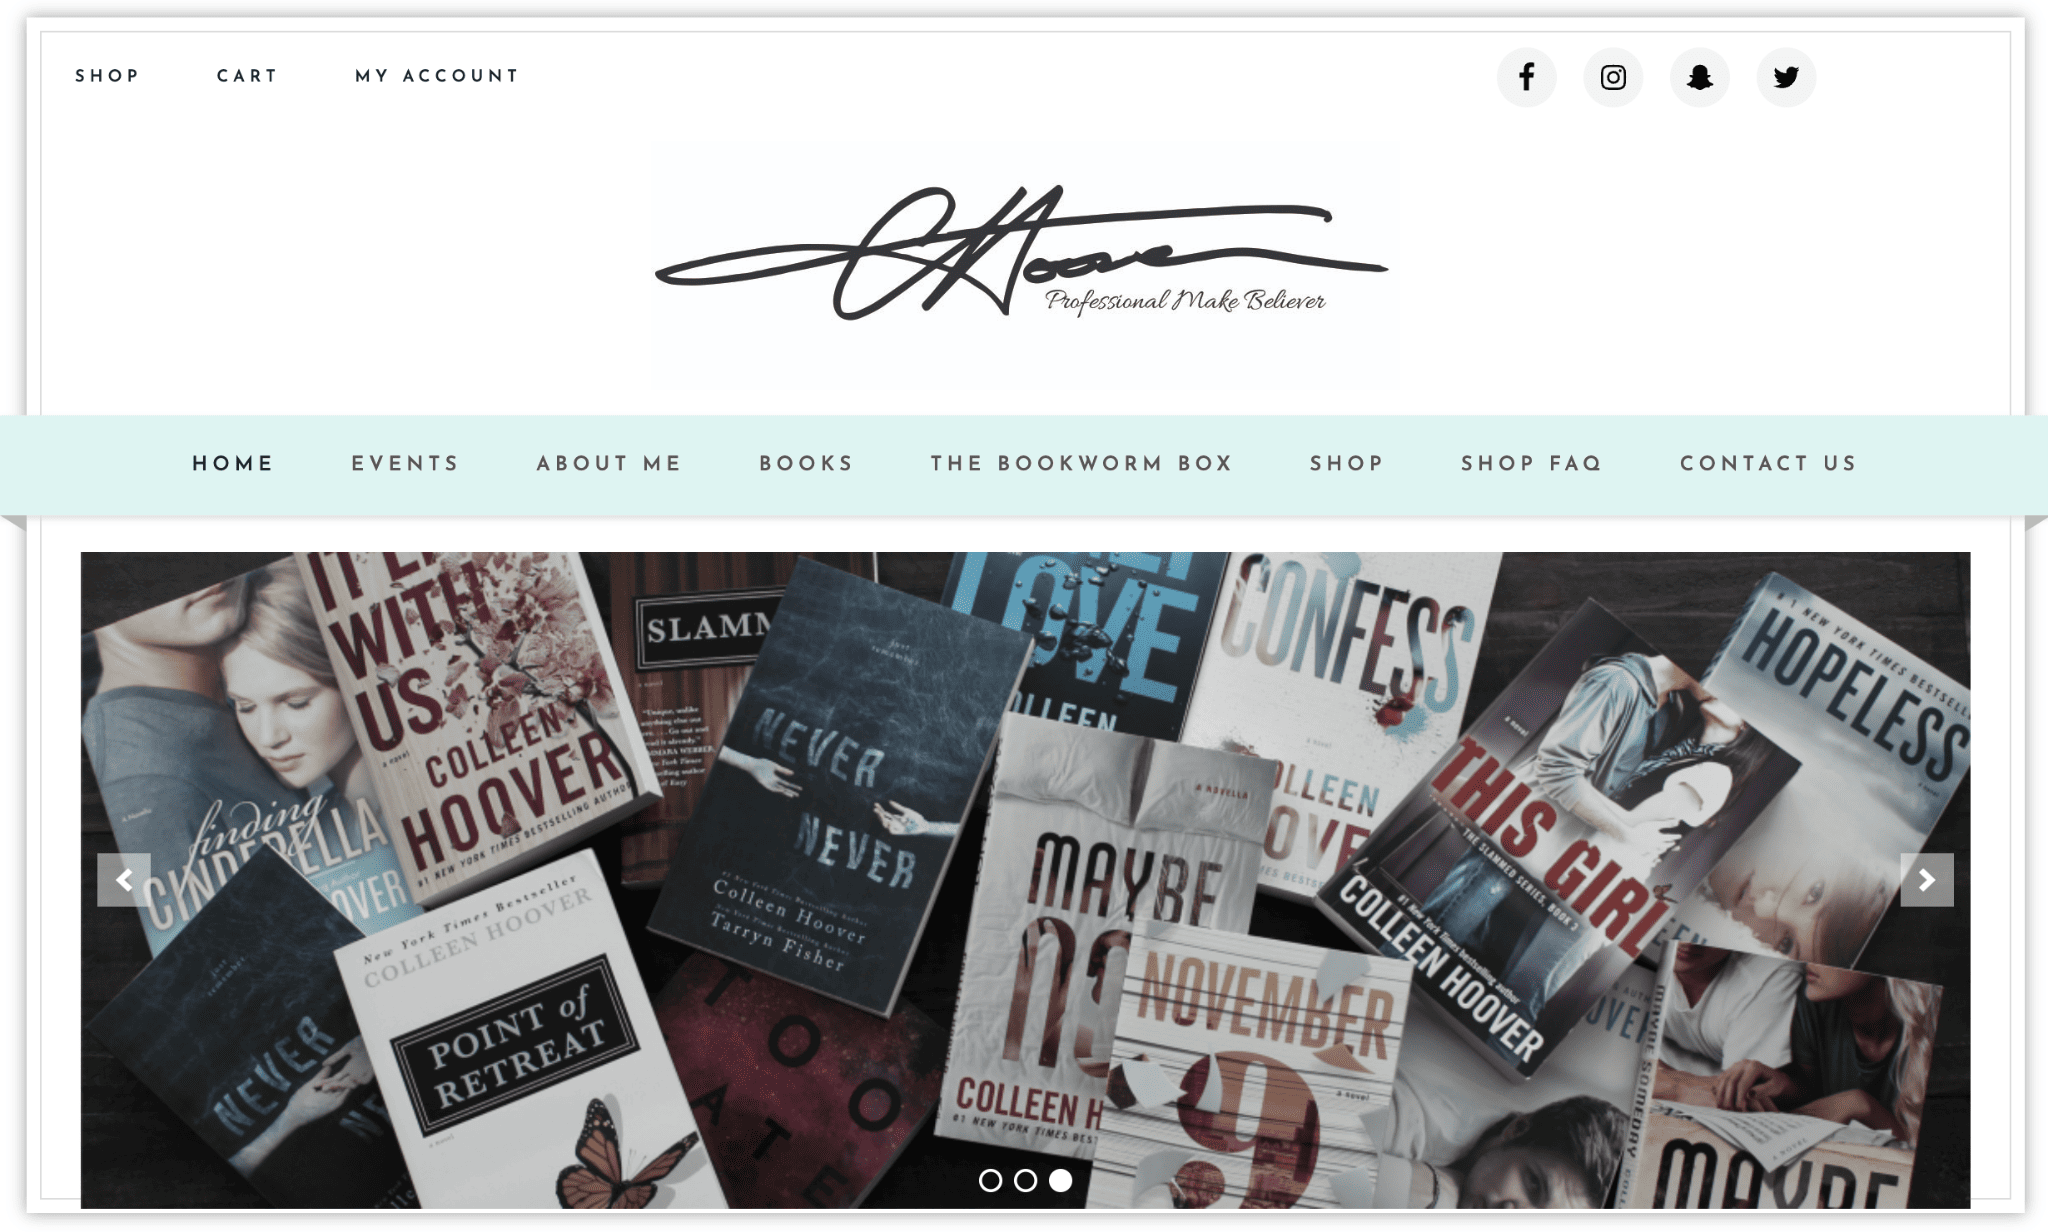Select the second carousel dot toggle
Screen dimensions: 2048x1232
coord(1025,1179)
